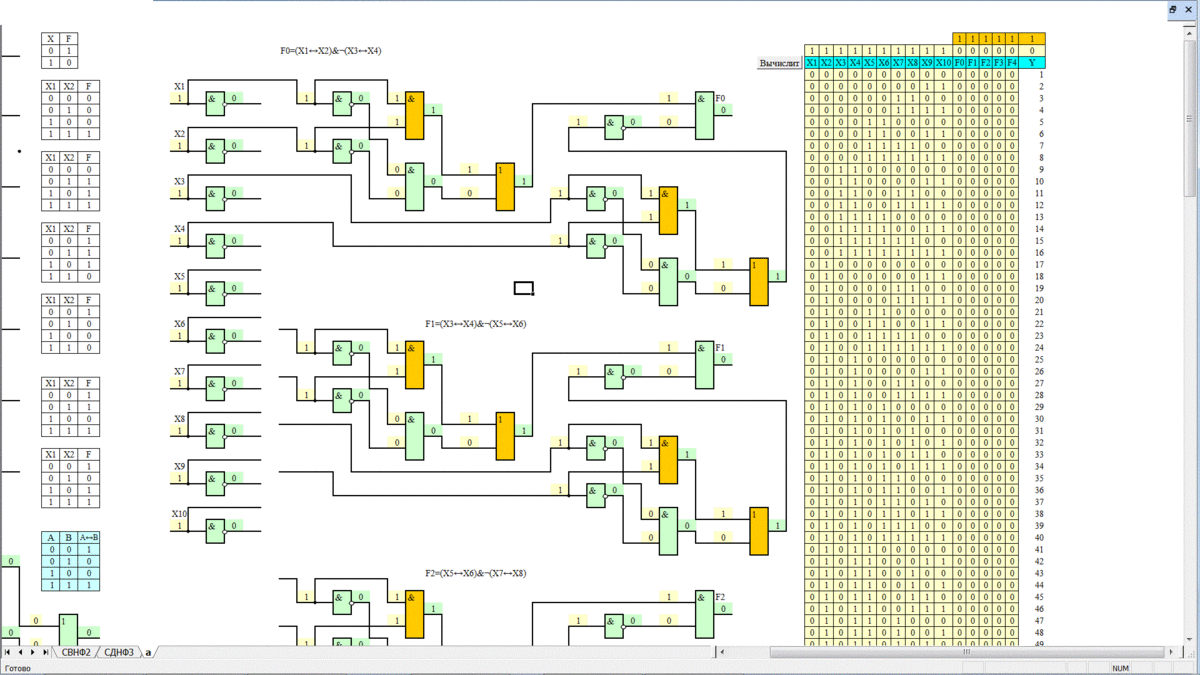This screenshot has height=675, width=1200.
Task: Select the X4 input label in the circuit
Action: coord(179,229)
